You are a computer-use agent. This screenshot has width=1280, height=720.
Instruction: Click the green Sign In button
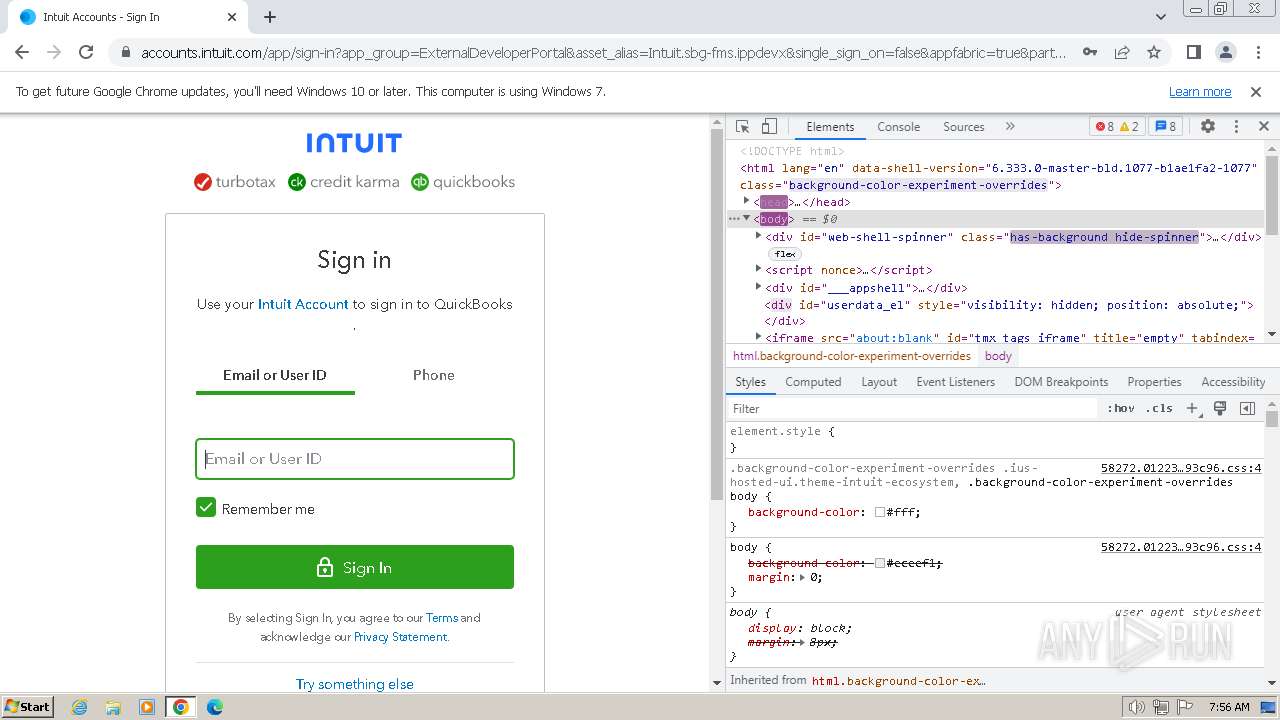pos(355,567)
